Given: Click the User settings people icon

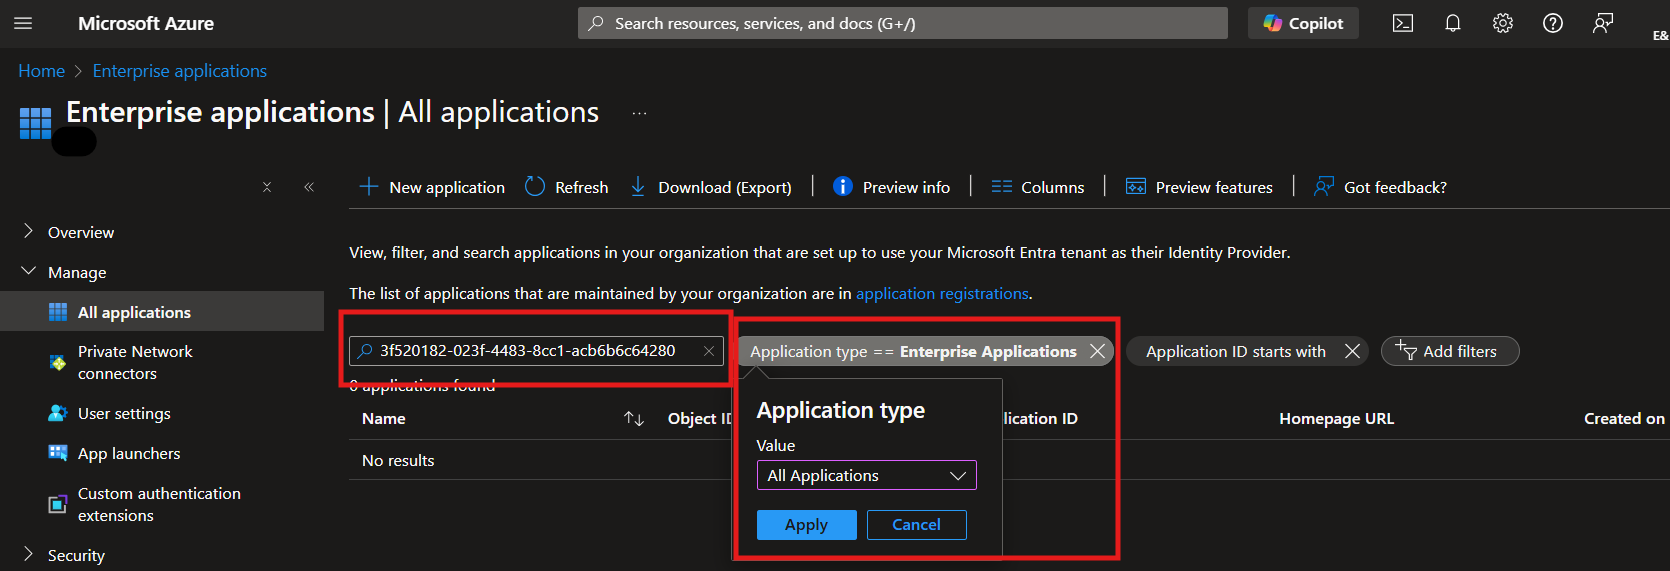Looking at the screenshot, I should pyautogui.click(x=58, y=413).
